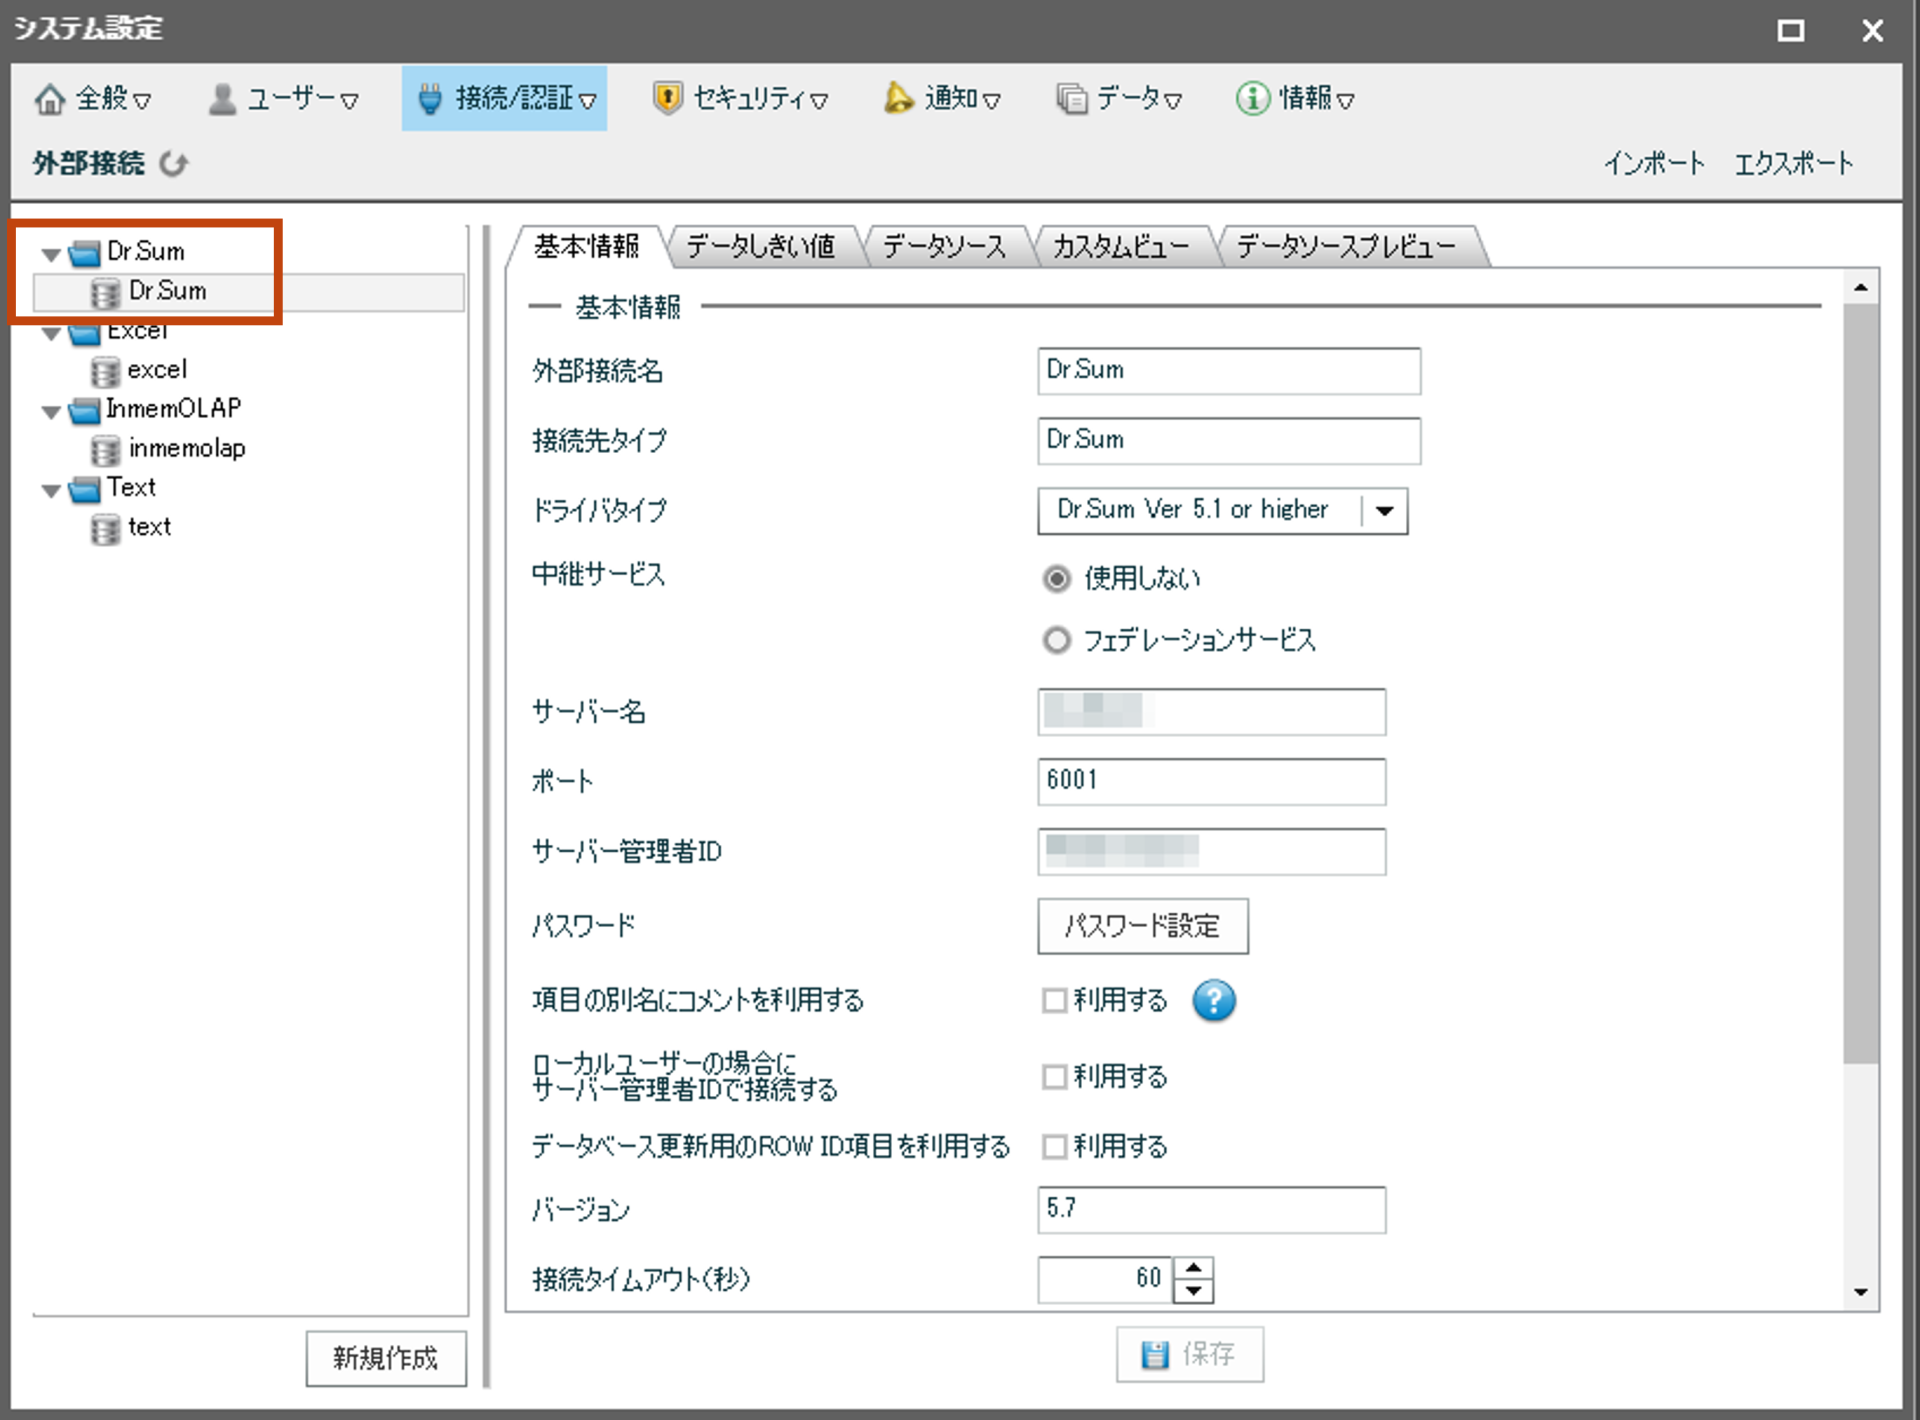Click the Text folder icon in the tree
This screenshot has height=1420, width=1920.
tap(84, 489)
